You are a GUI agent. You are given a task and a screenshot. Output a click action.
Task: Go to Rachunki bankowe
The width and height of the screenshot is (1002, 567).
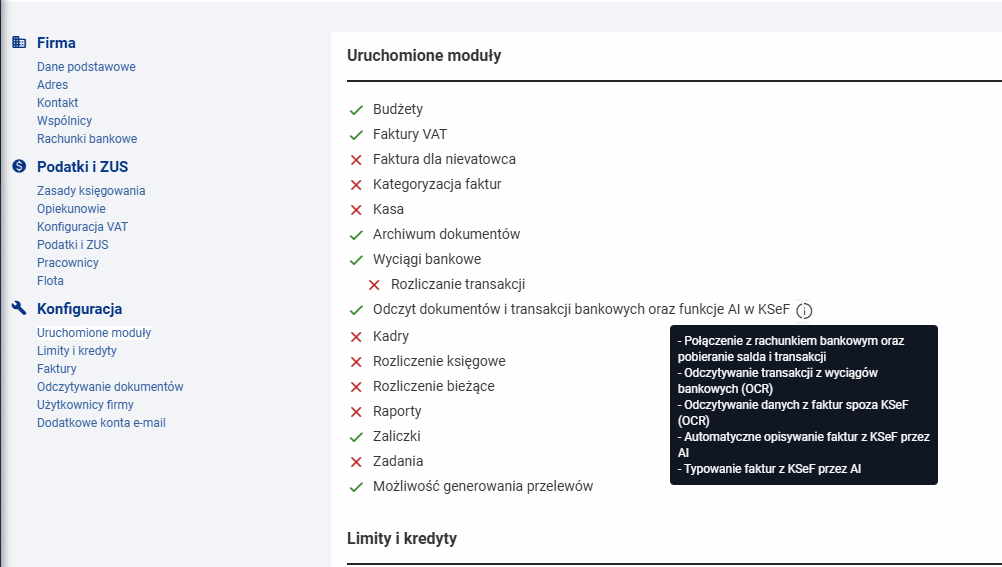click(x=87, y=139)
